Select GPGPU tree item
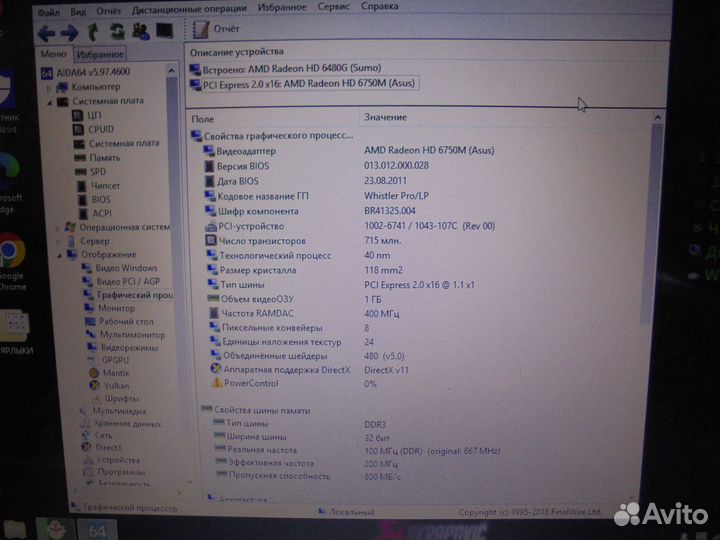The height and width of the screenshot is (540, 720). point(108,360)
